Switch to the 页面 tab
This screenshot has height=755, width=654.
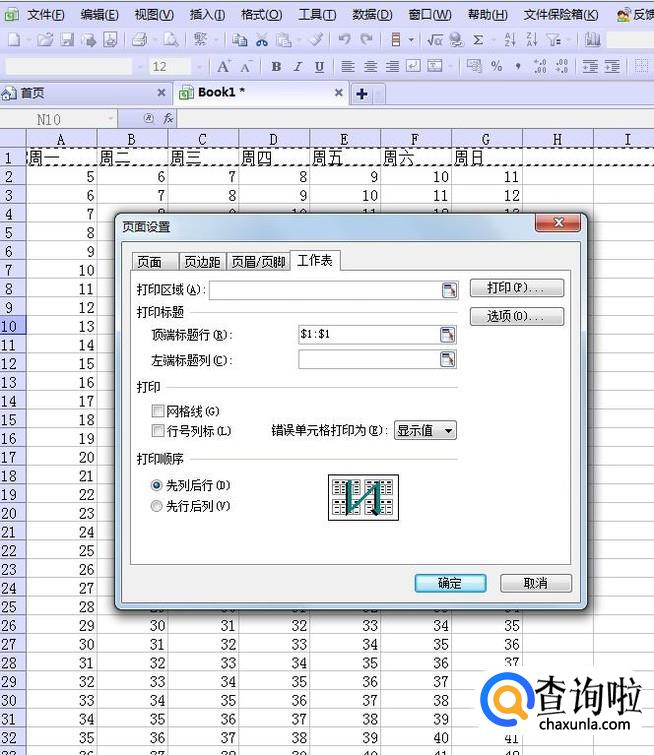(x=155, y=262)
